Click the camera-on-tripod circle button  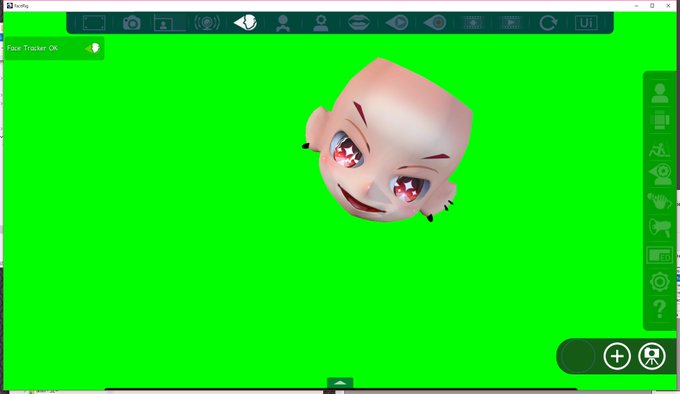pos(652,356)
